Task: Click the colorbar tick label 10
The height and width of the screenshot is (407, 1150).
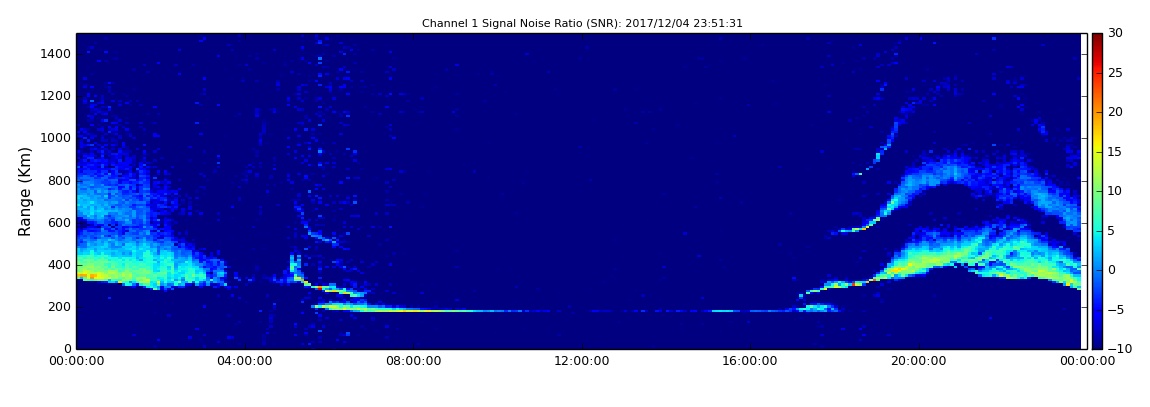Action: (1116, 191)
